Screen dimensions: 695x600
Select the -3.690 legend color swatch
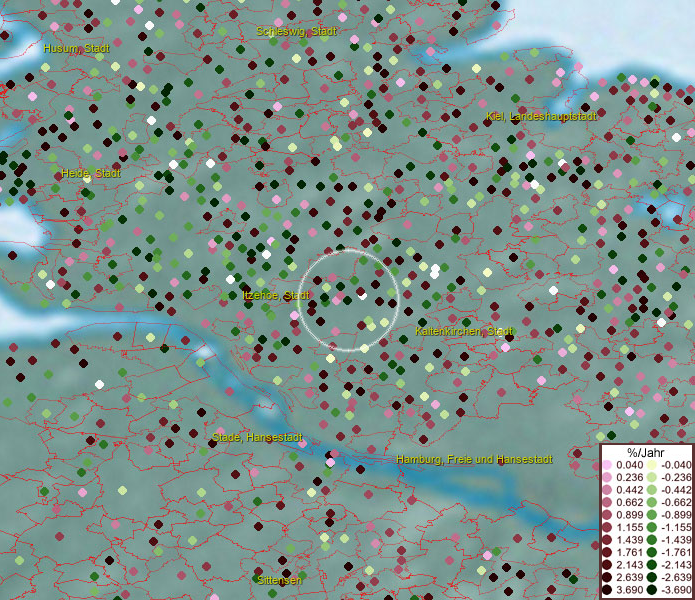point(652,590)
